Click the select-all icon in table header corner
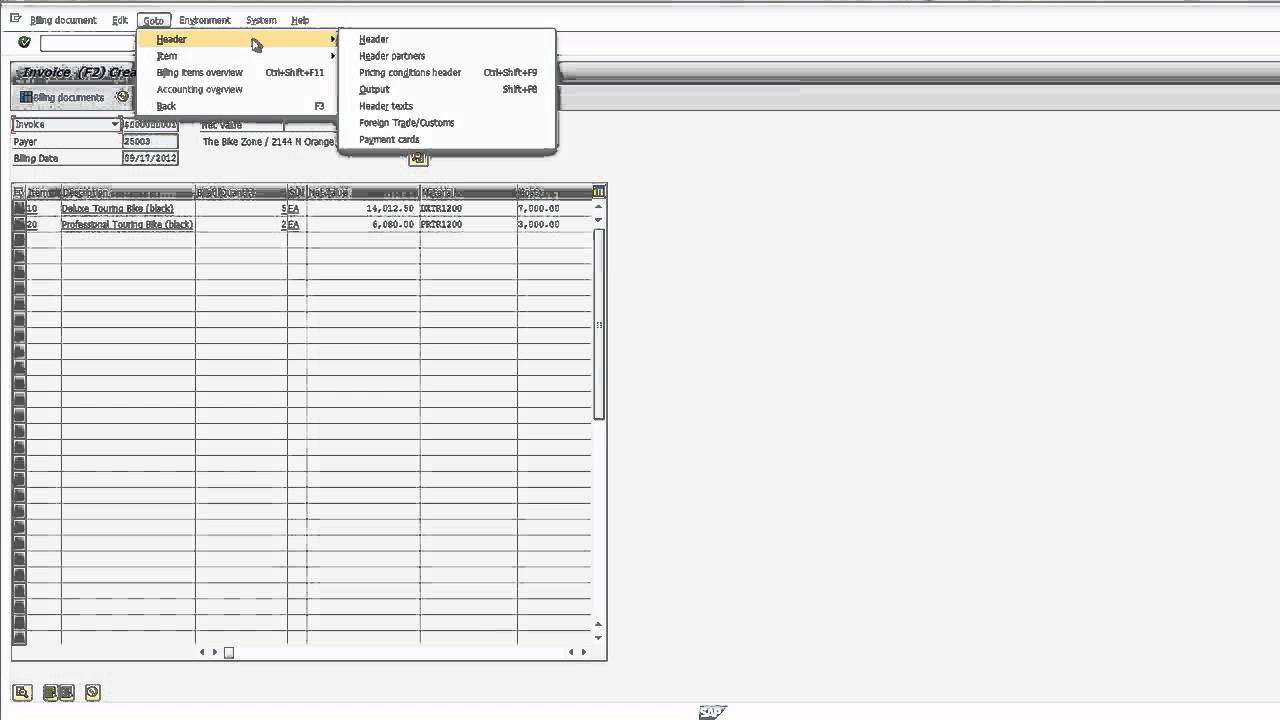The width and height of the screenshot is (1280, 720). click(18, 192)
